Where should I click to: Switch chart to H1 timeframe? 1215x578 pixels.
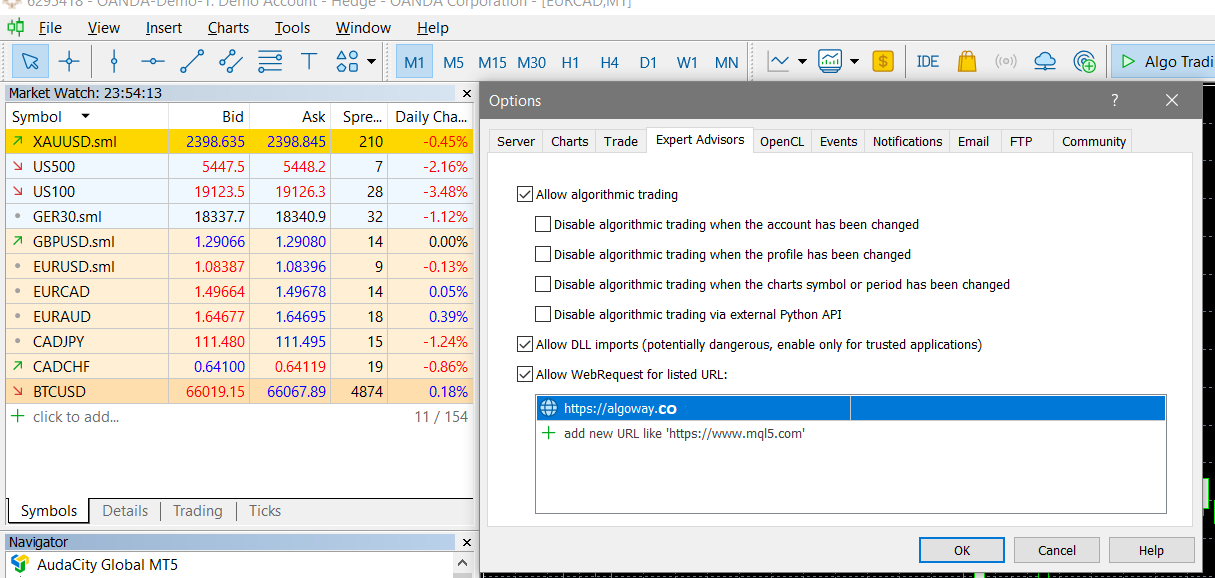tap(570, 62)
